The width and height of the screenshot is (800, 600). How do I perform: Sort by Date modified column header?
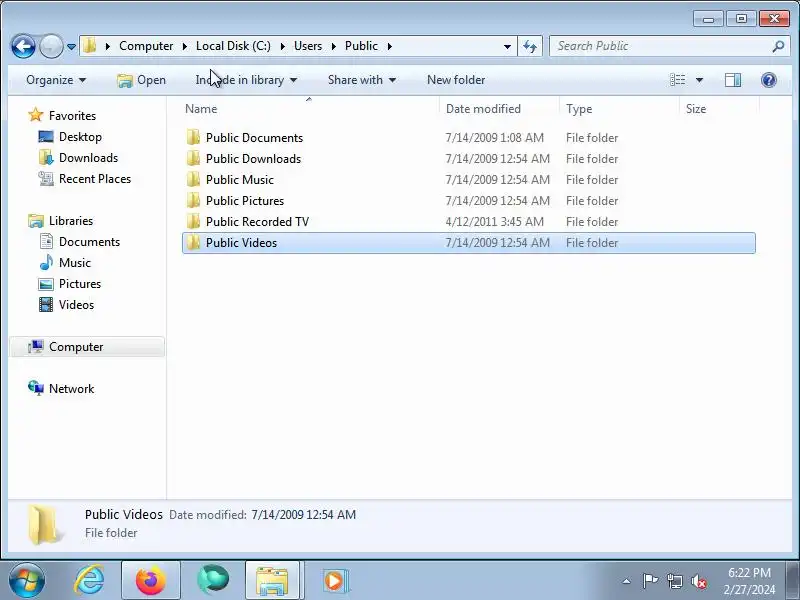coord(499,109)
